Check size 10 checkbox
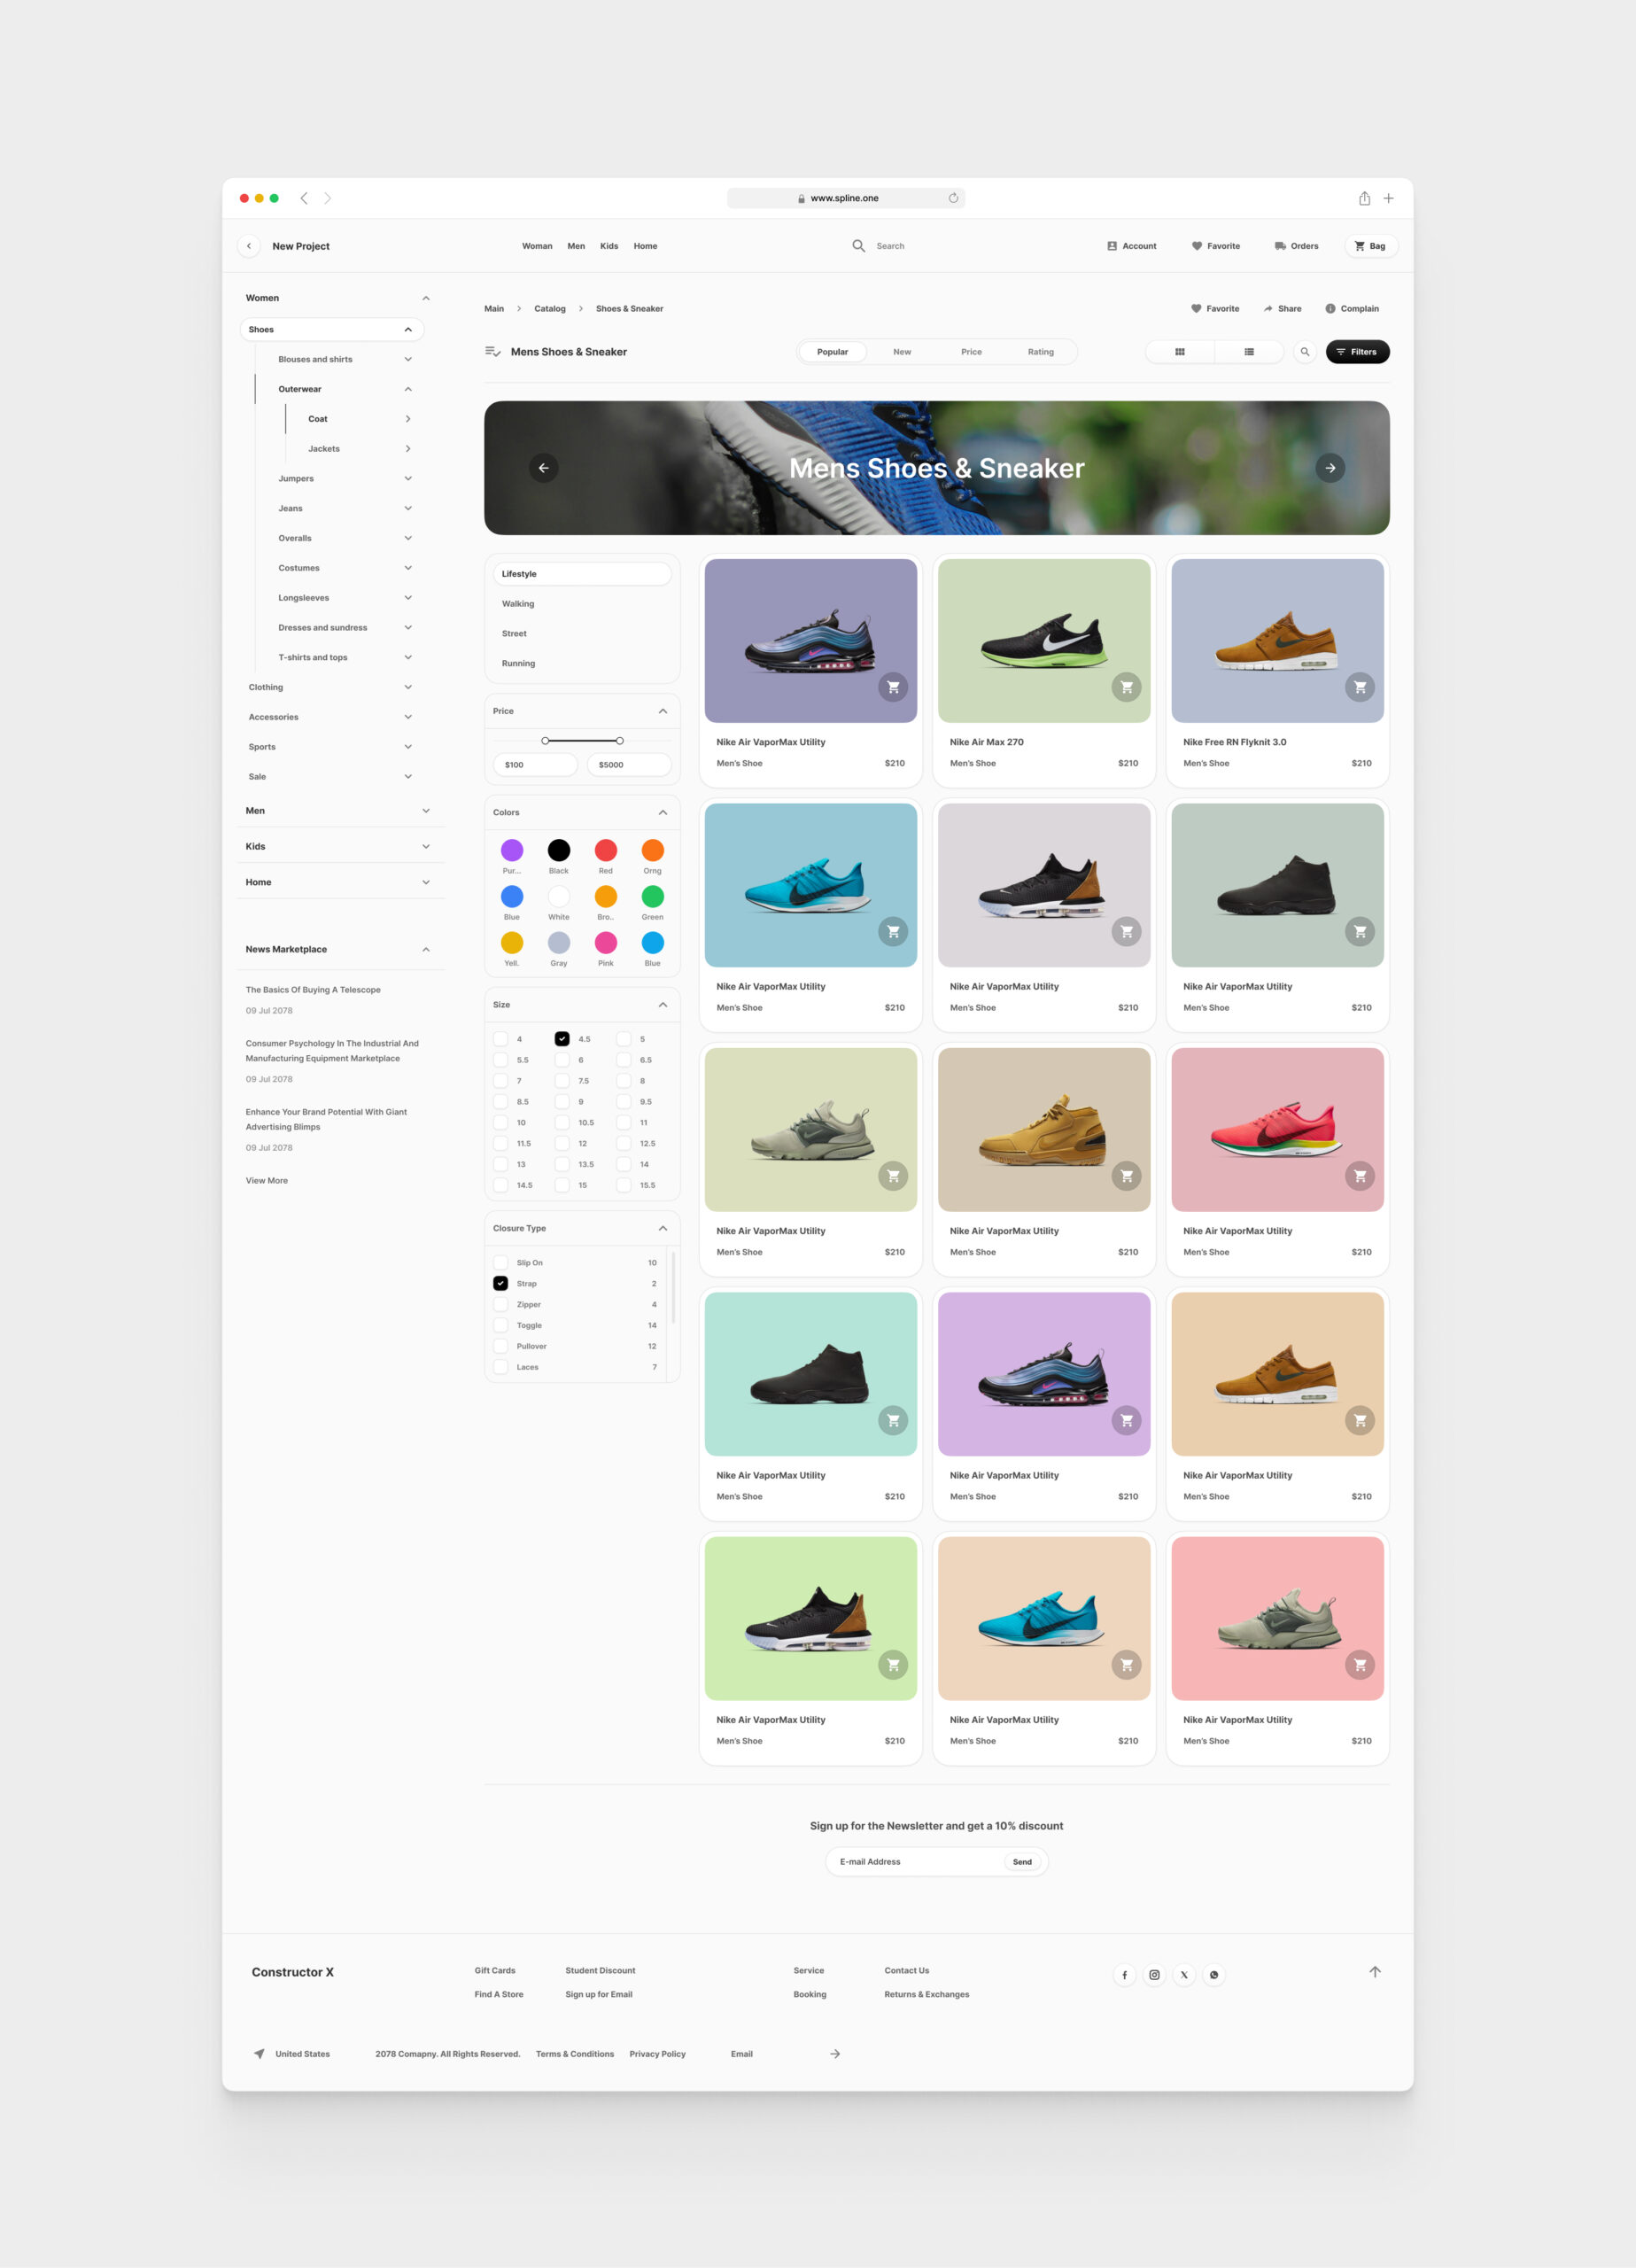 [501, 1122]
